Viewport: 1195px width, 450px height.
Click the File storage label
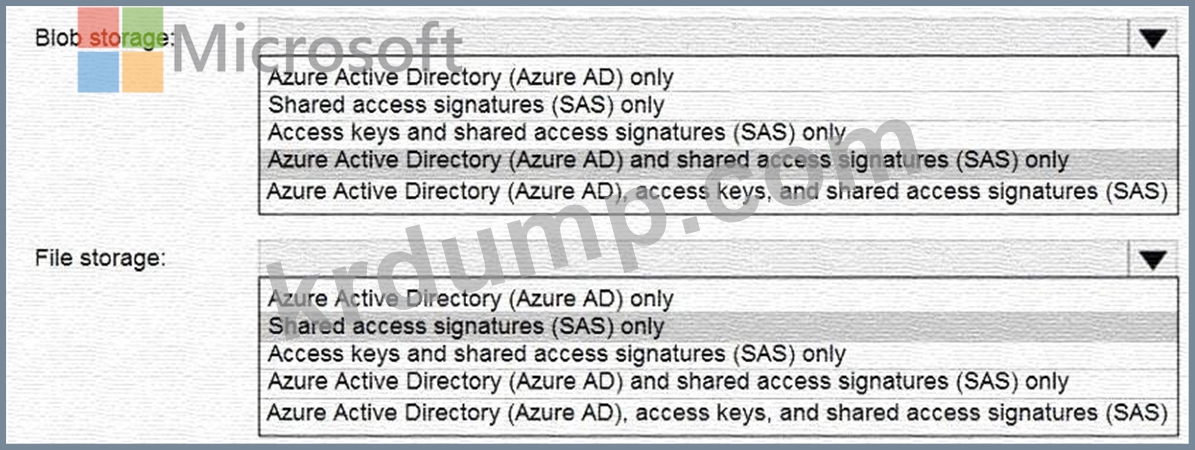pos(100,258)
